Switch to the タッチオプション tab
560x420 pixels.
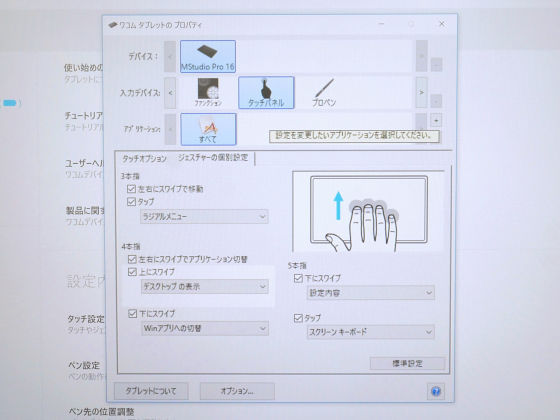click(x=144, y=159)
